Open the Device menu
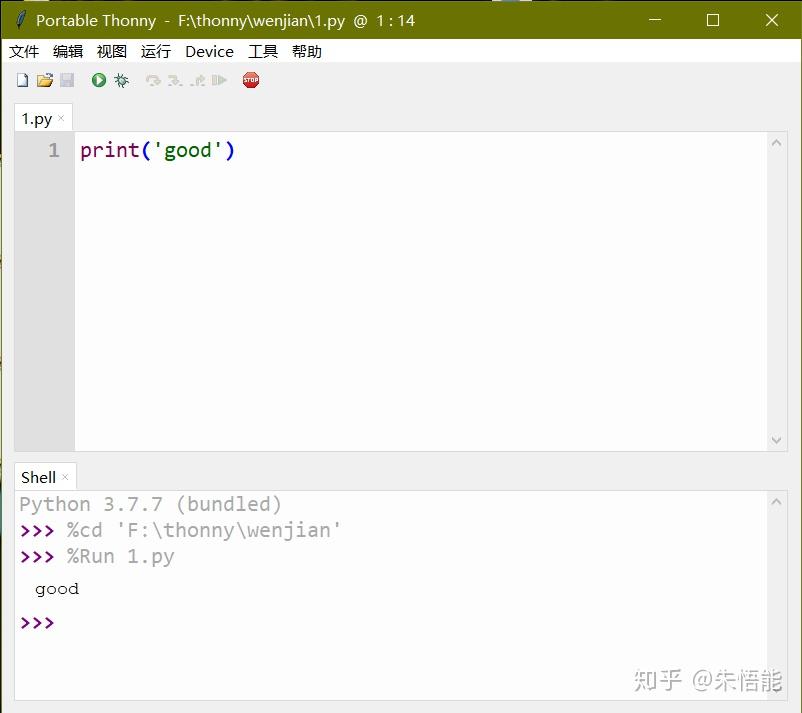 [x=210, y=52]
